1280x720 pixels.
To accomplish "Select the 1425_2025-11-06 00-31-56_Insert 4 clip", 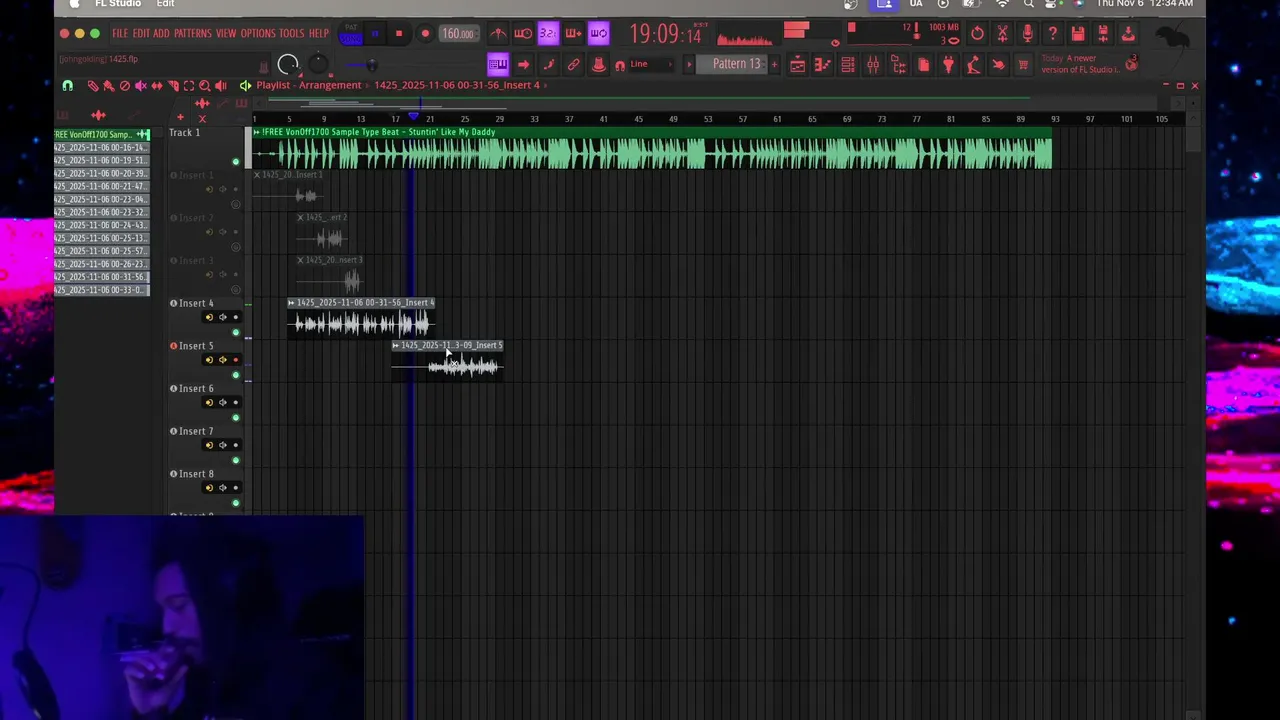I will (x=361, y=318).
